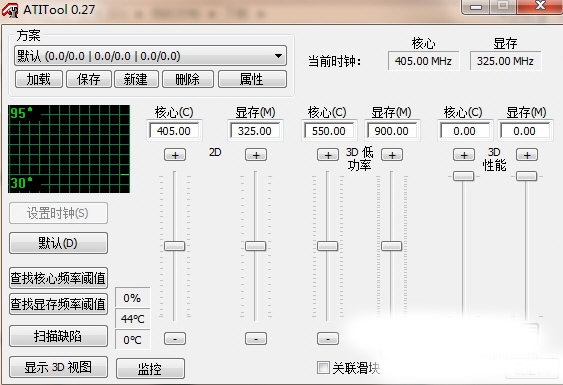Click the temperature graph display
563x385 pixels.
pyautogui.click(x=69, y=149)
